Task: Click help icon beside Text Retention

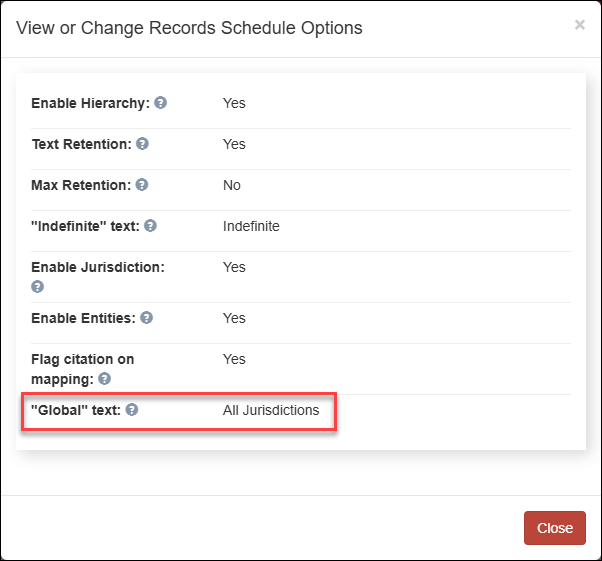Action: [142, 144]
